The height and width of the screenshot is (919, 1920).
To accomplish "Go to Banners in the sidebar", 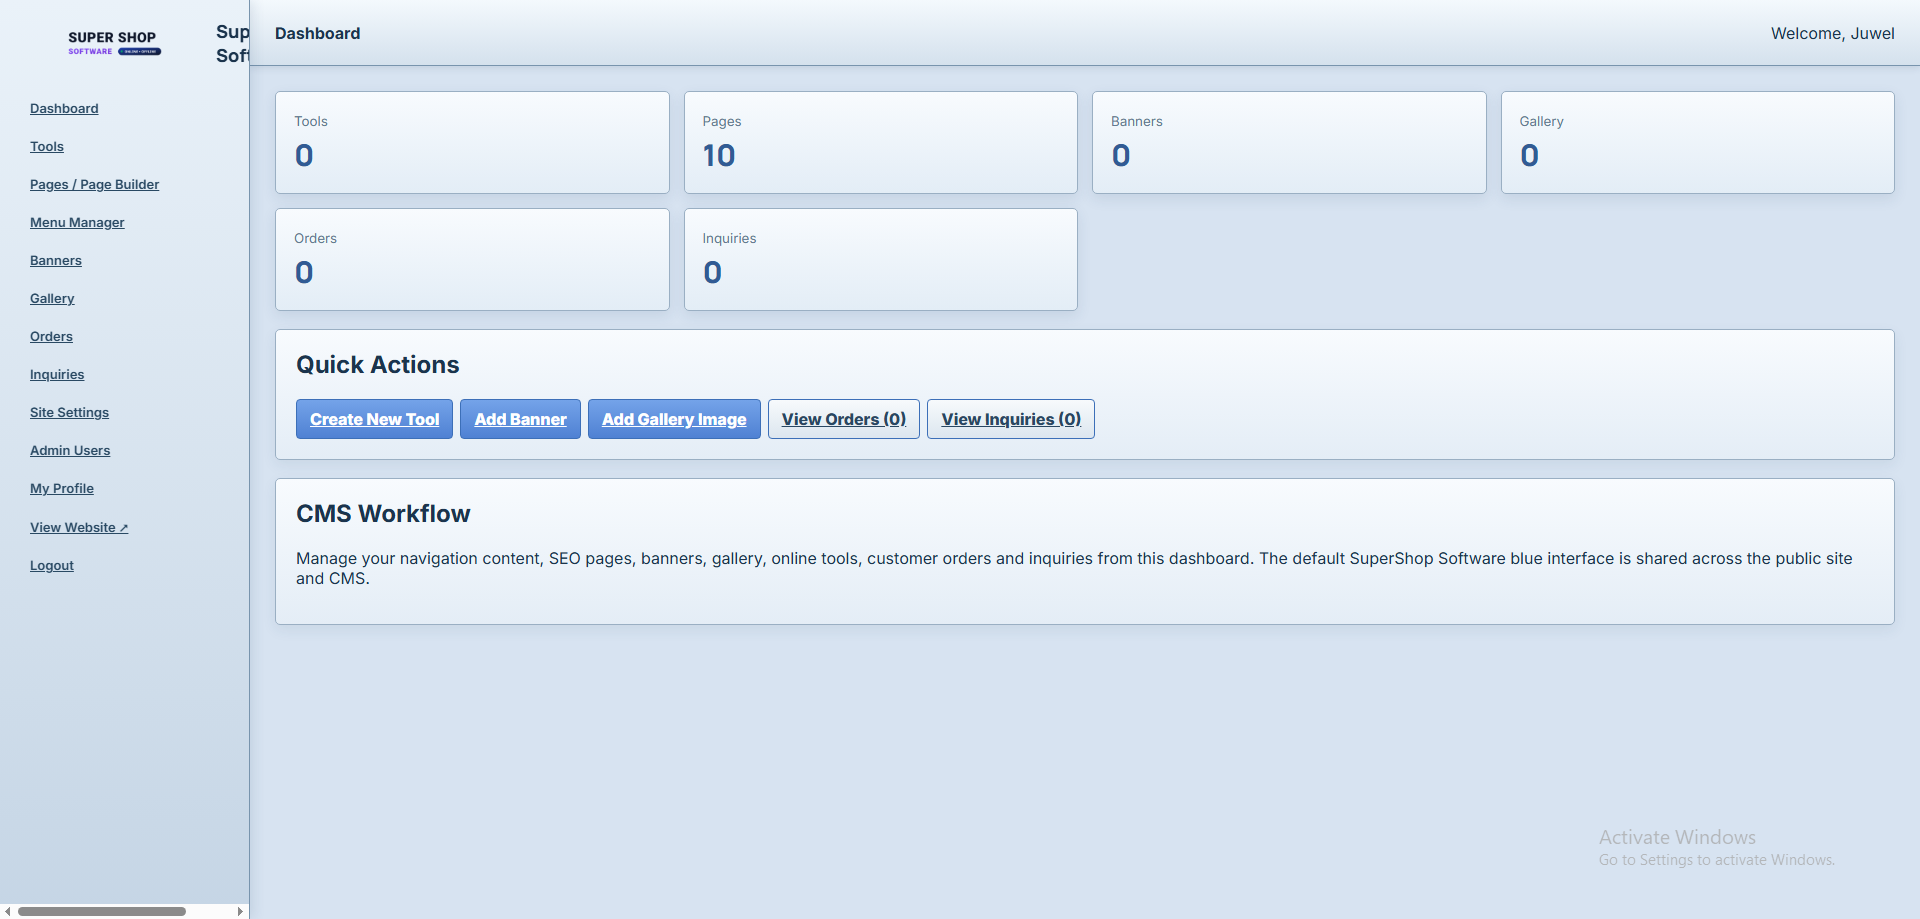I will 56,260.
